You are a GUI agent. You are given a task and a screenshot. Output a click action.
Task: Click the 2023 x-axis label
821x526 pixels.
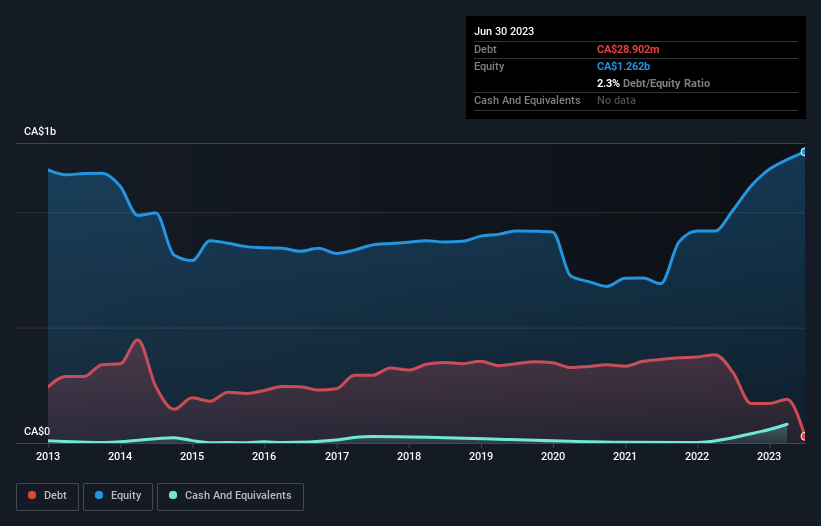tap(769, 456)
